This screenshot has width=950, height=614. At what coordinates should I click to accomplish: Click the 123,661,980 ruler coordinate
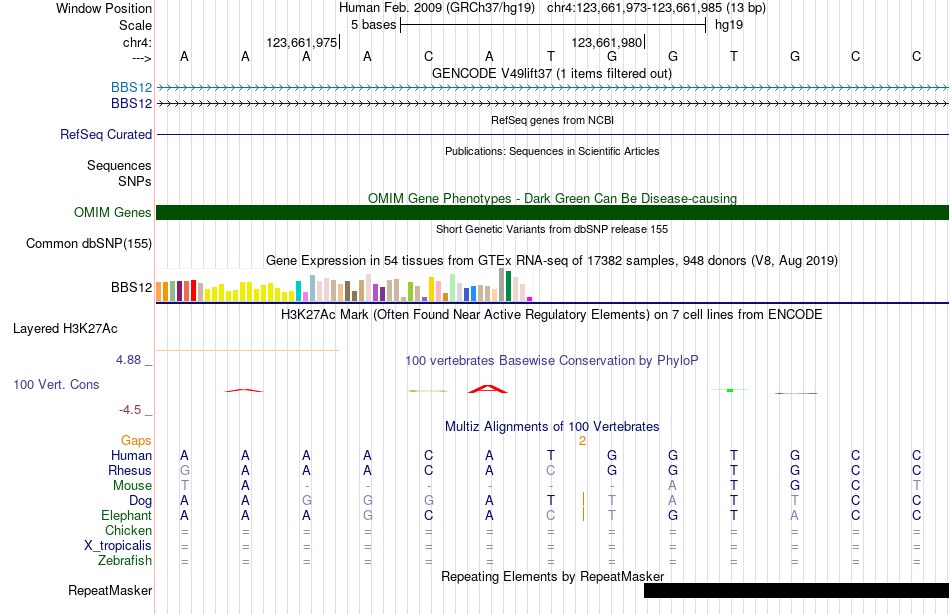(606, 42)
